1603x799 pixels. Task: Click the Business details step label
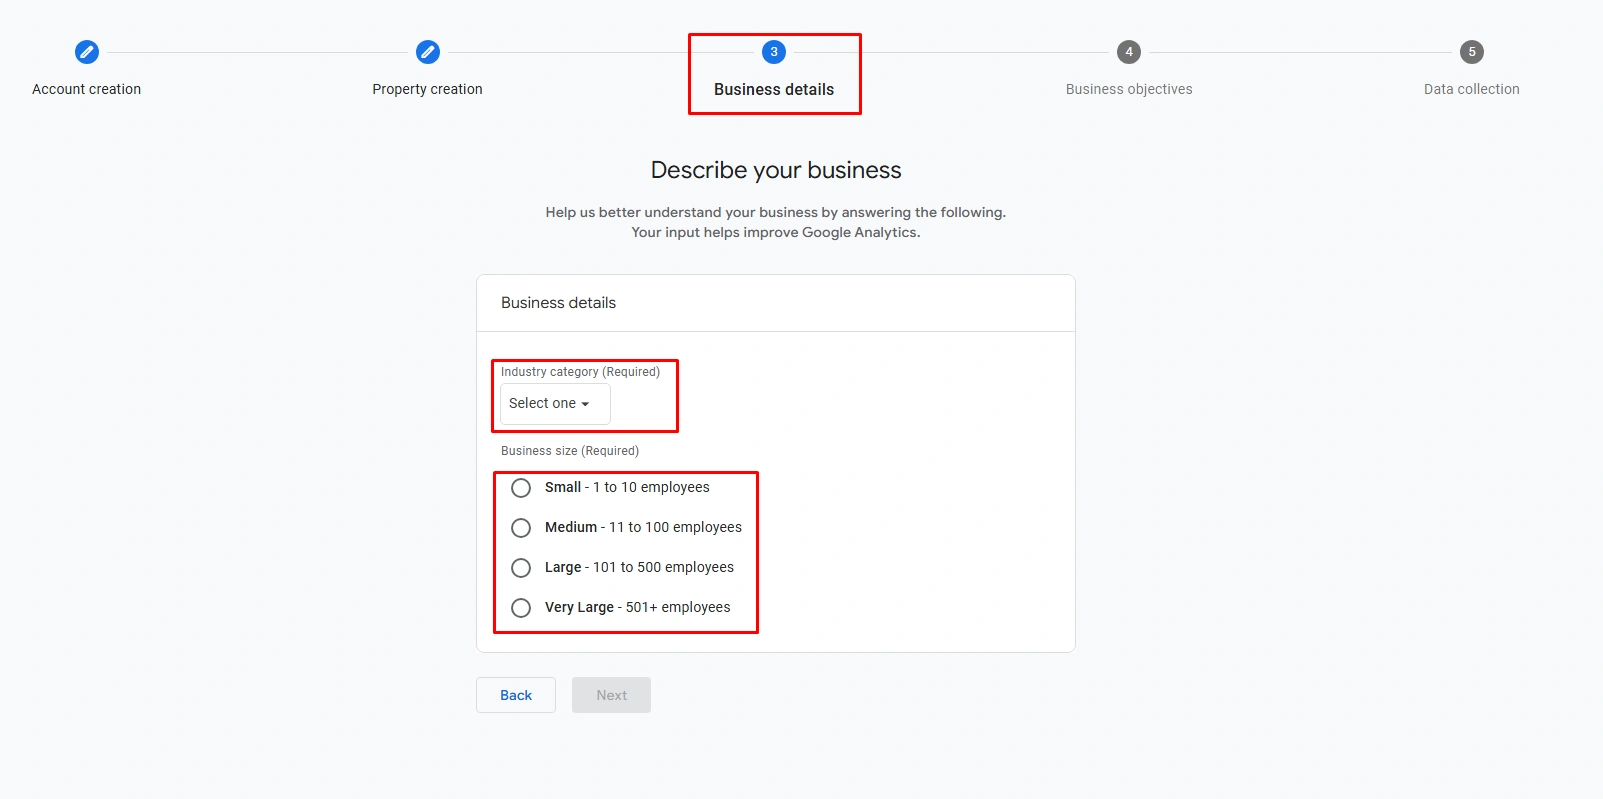coord(774,89)
